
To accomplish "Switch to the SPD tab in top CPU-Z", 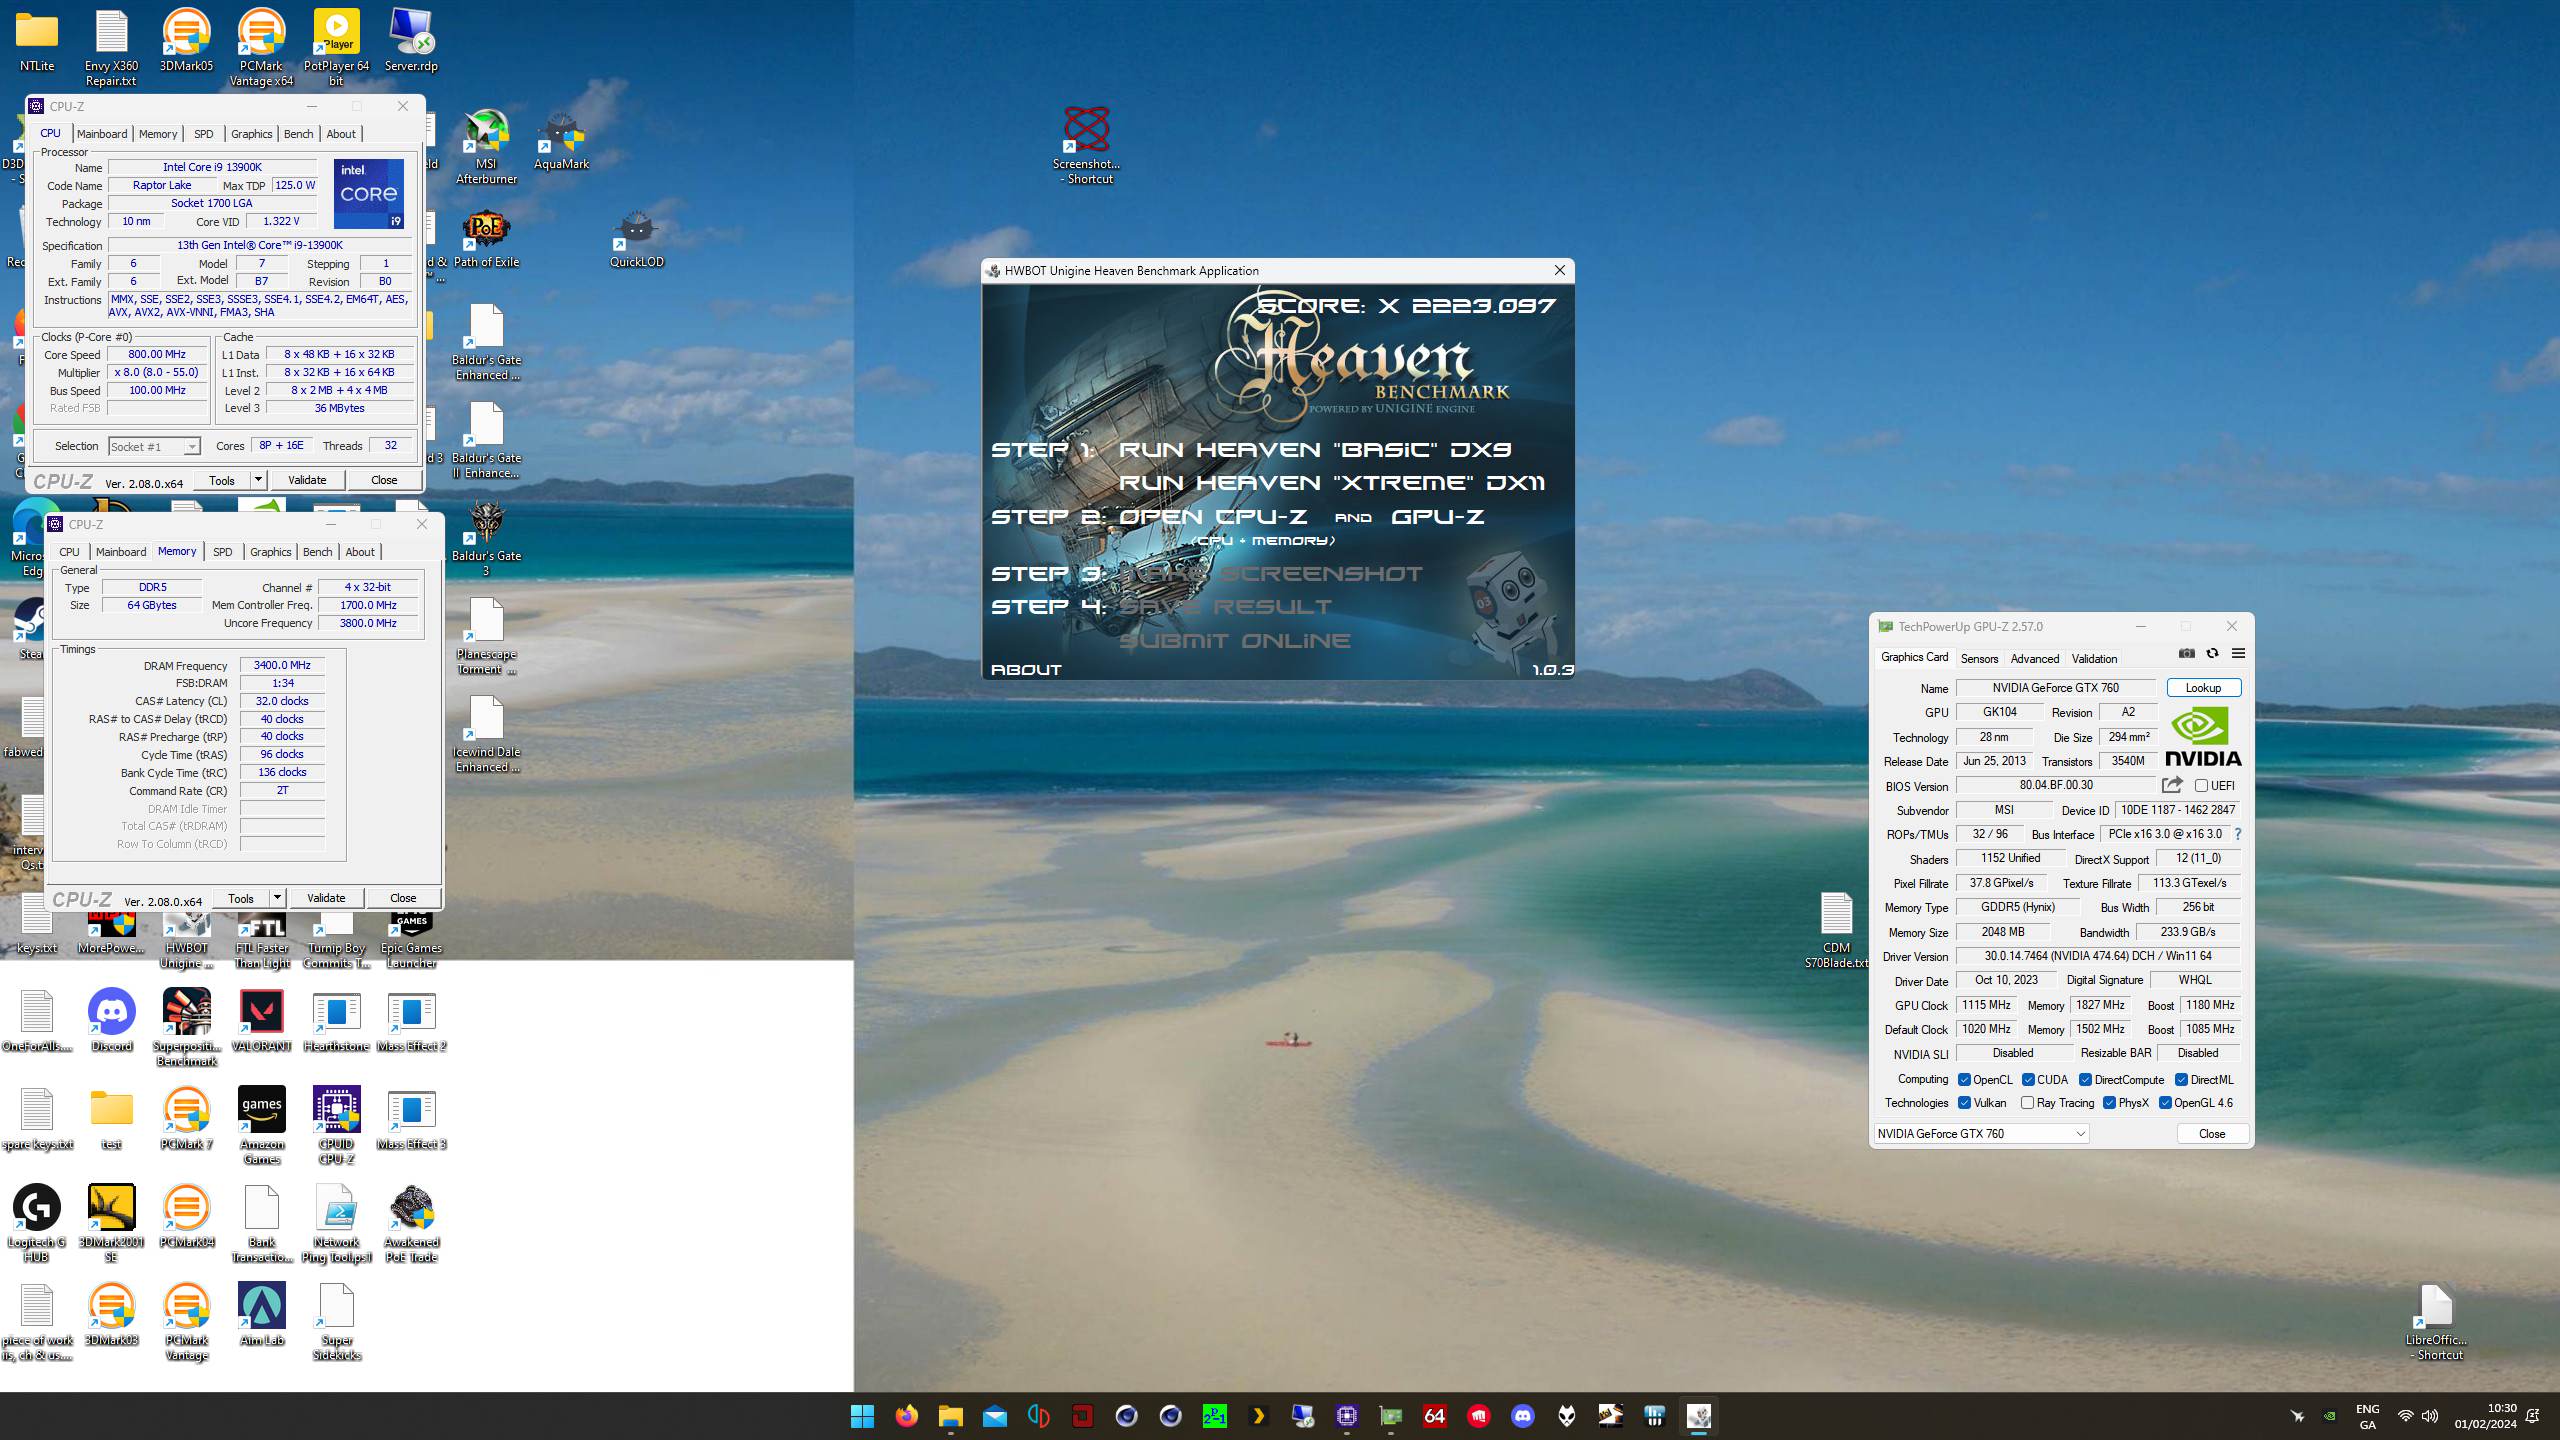I will pos(204,134).
